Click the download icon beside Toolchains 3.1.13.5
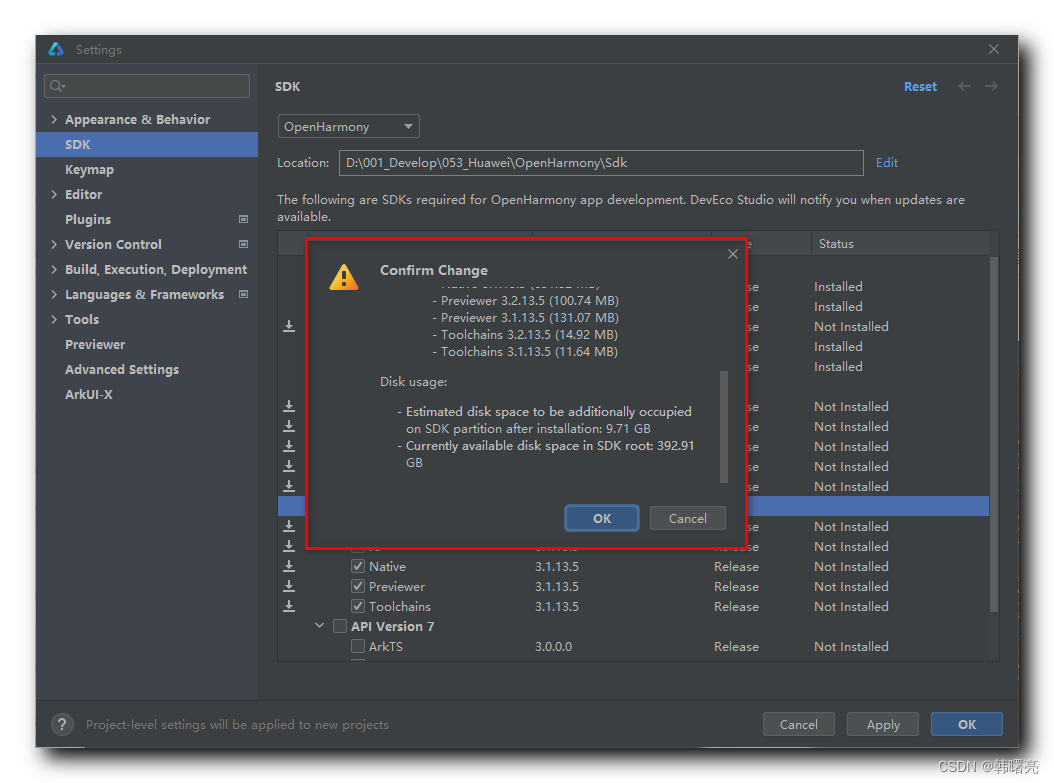The height and width of the screenshot is (783, 1054). click(x=289, y=606)
